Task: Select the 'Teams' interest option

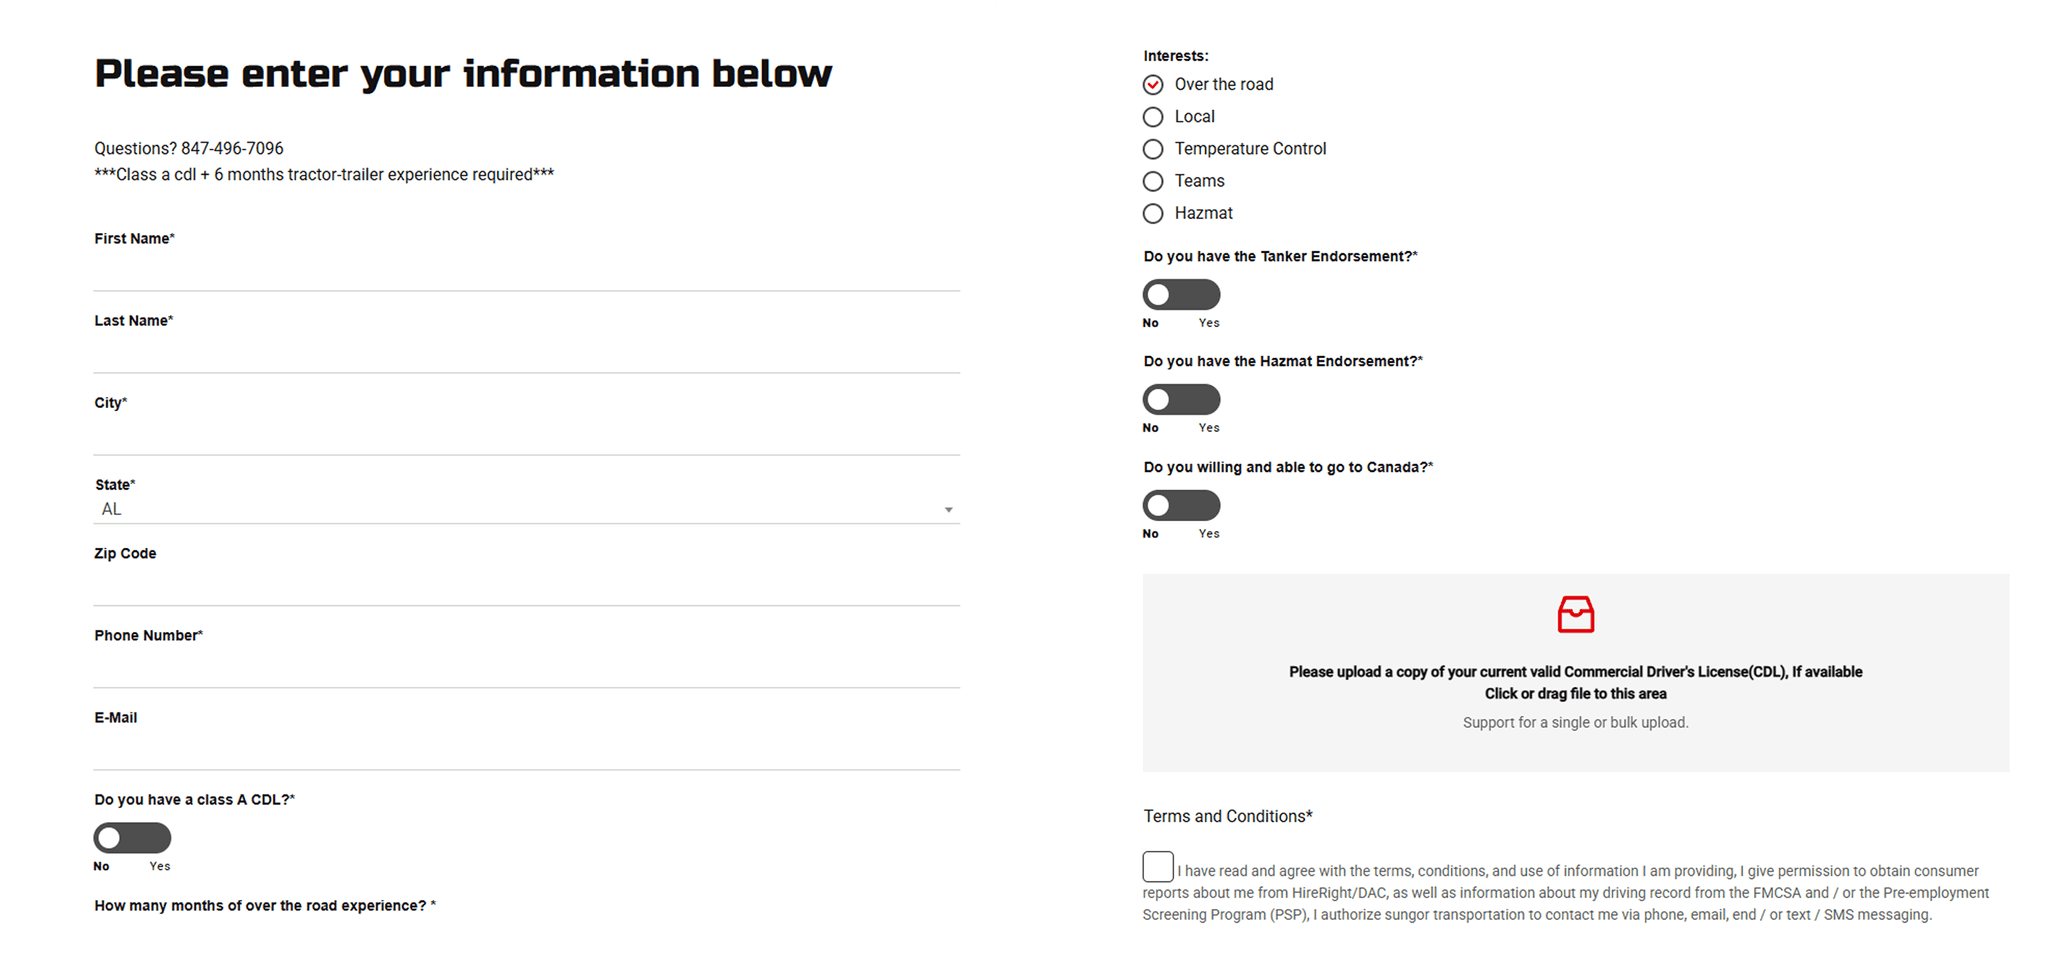Action: pos(1152,181)
